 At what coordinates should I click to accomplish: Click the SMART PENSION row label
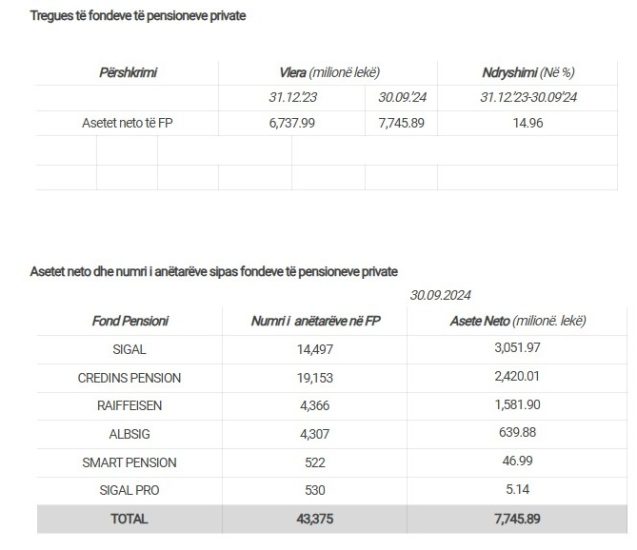(129, 462)
